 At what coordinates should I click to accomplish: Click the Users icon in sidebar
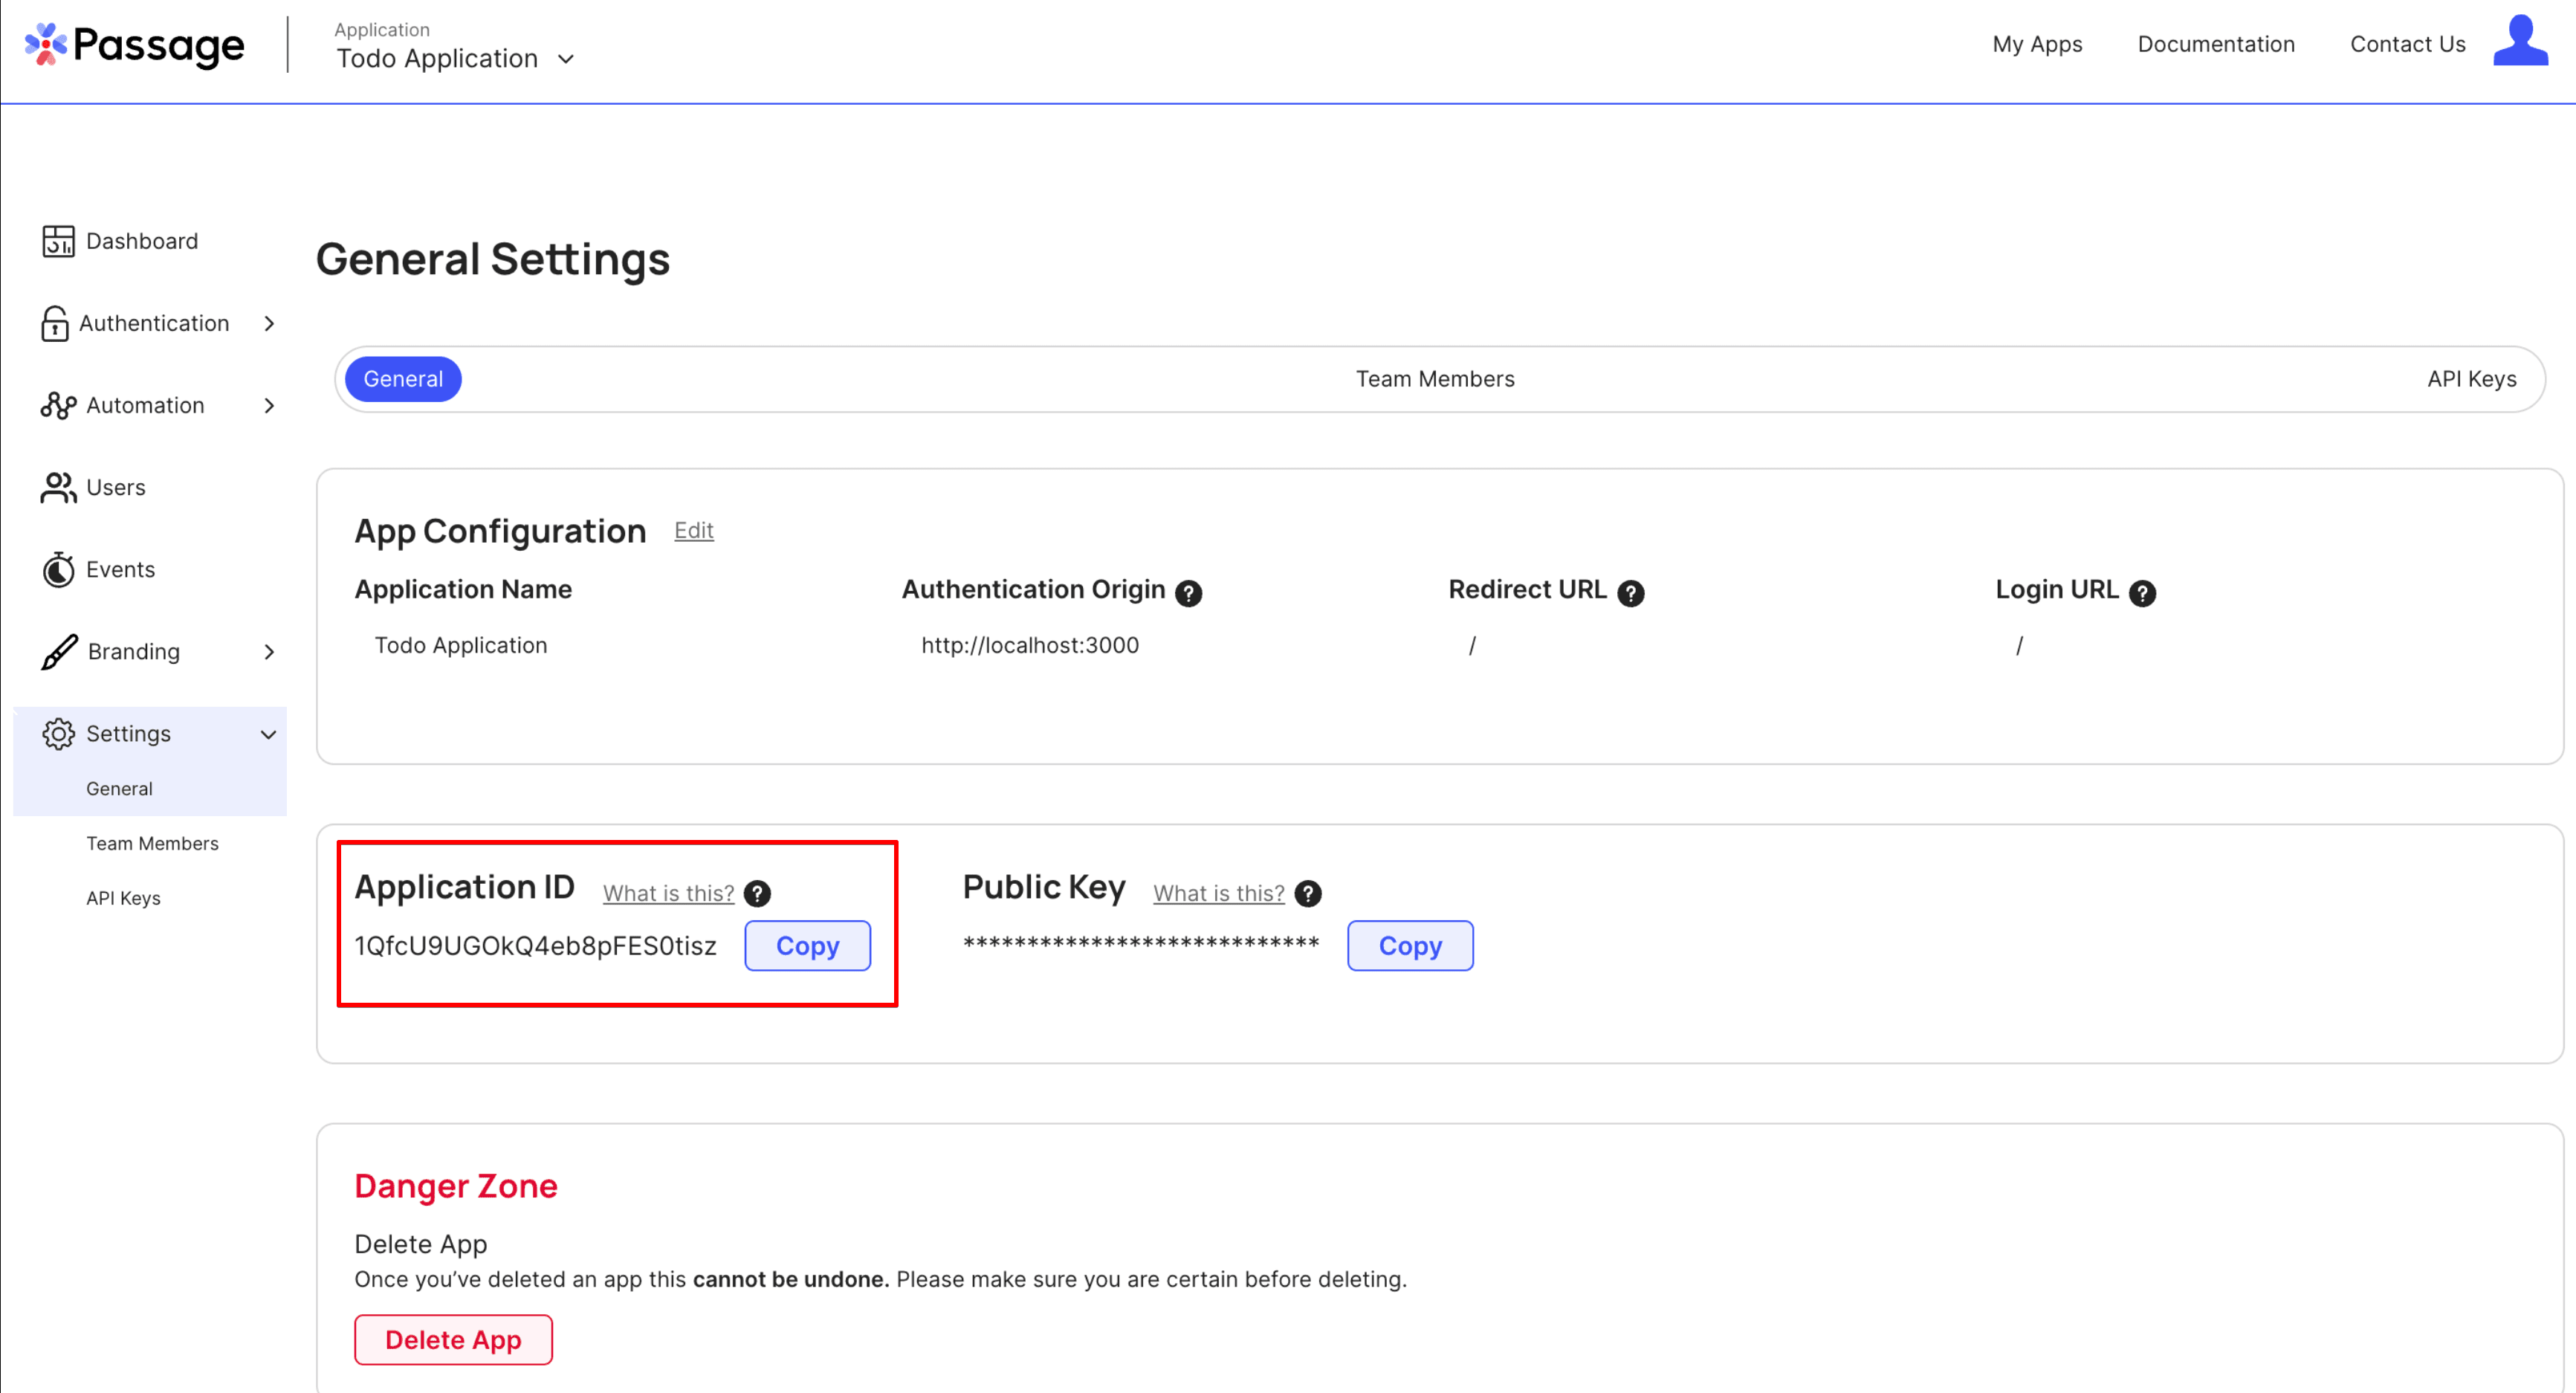(x=56, y=487)
